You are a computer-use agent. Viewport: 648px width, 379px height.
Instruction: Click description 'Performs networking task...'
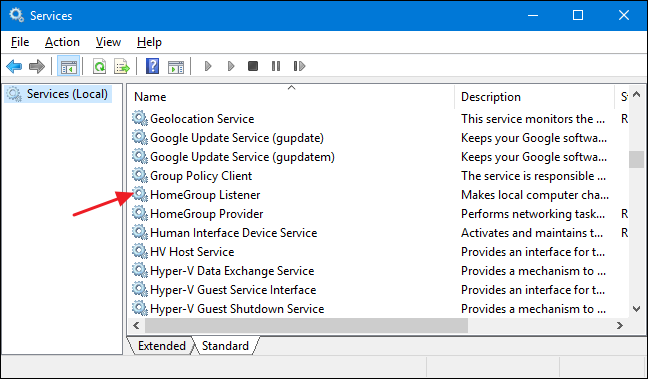533,214
